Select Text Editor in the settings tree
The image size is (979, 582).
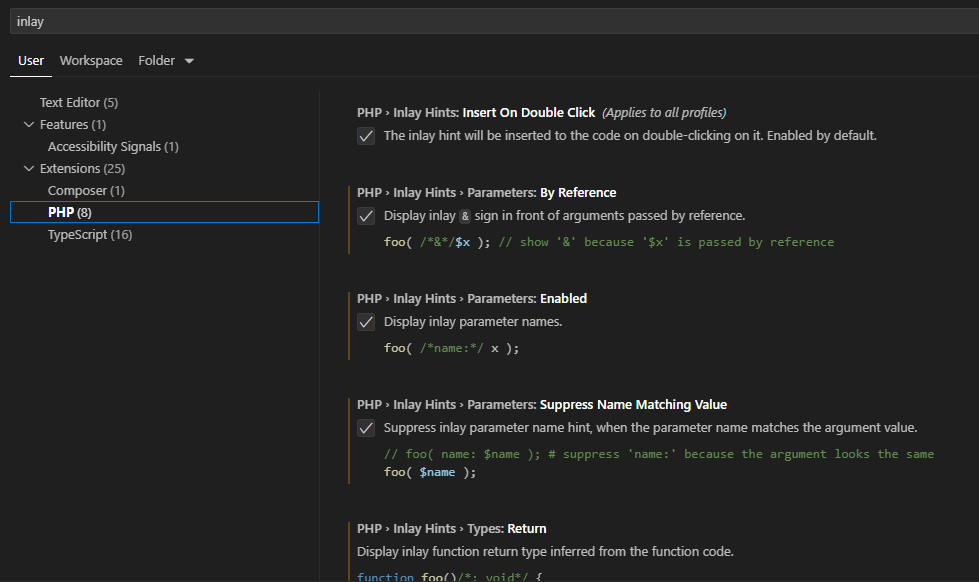78,103
